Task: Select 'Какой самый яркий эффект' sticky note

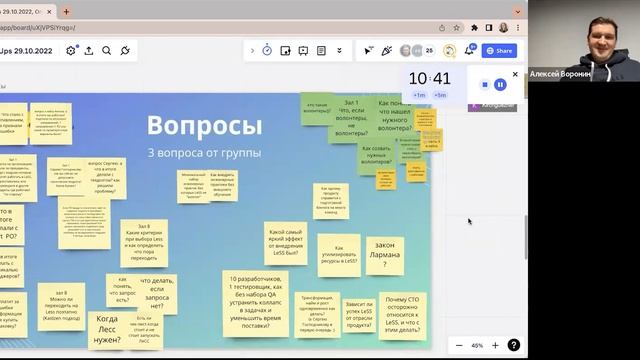Action: coord(285,243)
